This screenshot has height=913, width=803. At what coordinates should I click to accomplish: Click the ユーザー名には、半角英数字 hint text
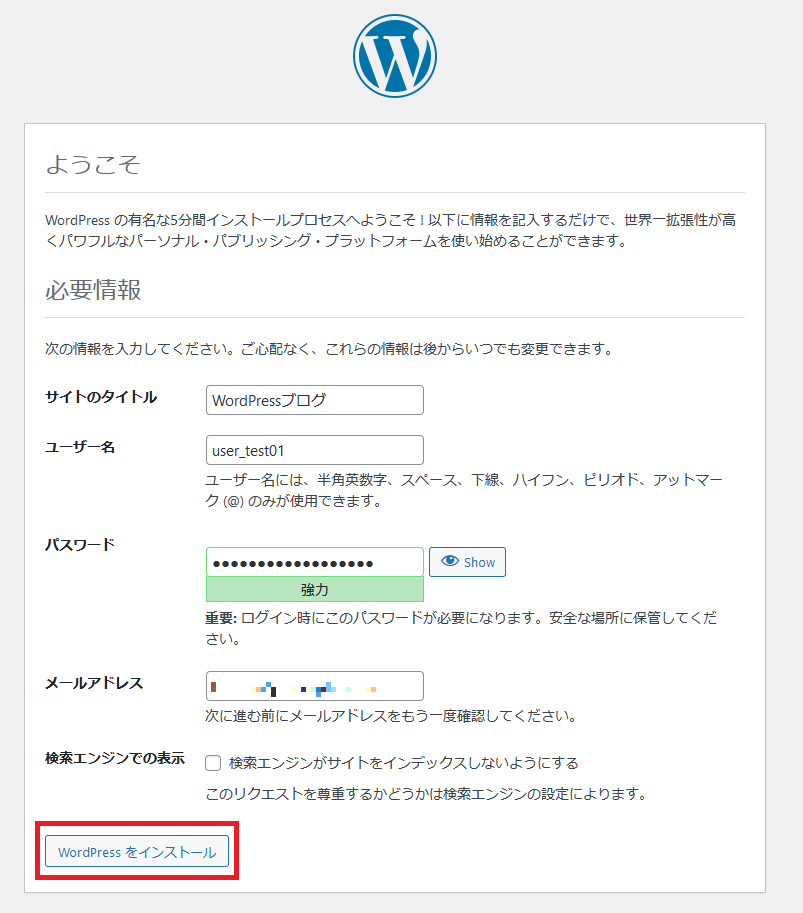click(x=464, y=490)
